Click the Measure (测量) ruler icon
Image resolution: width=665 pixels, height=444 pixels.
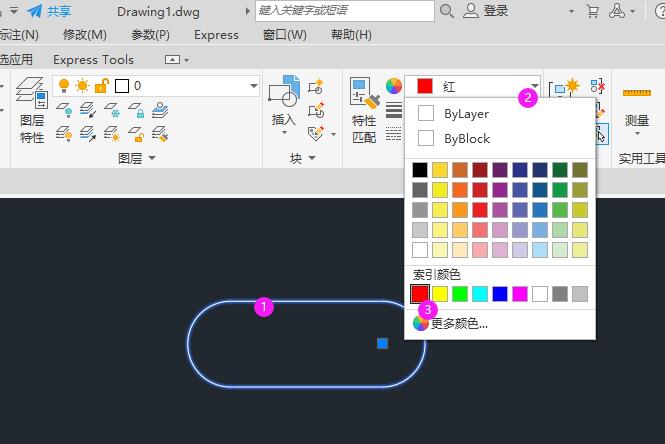point(637,92)
